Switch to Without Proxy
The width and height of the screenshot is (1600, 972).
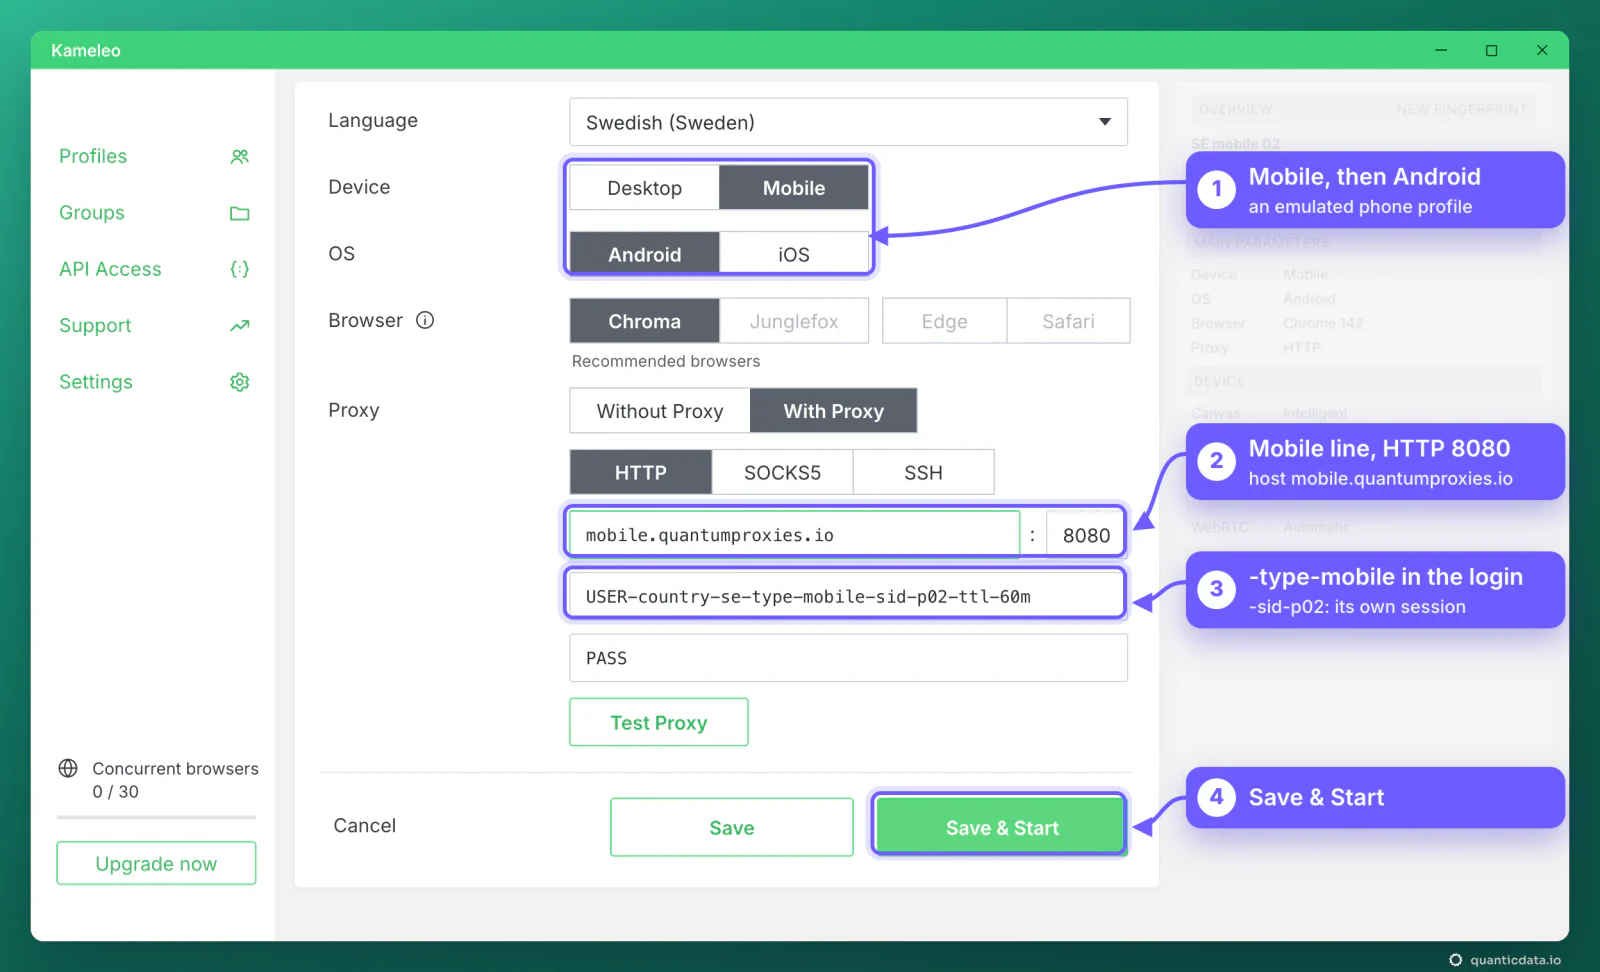coord(660,411)
